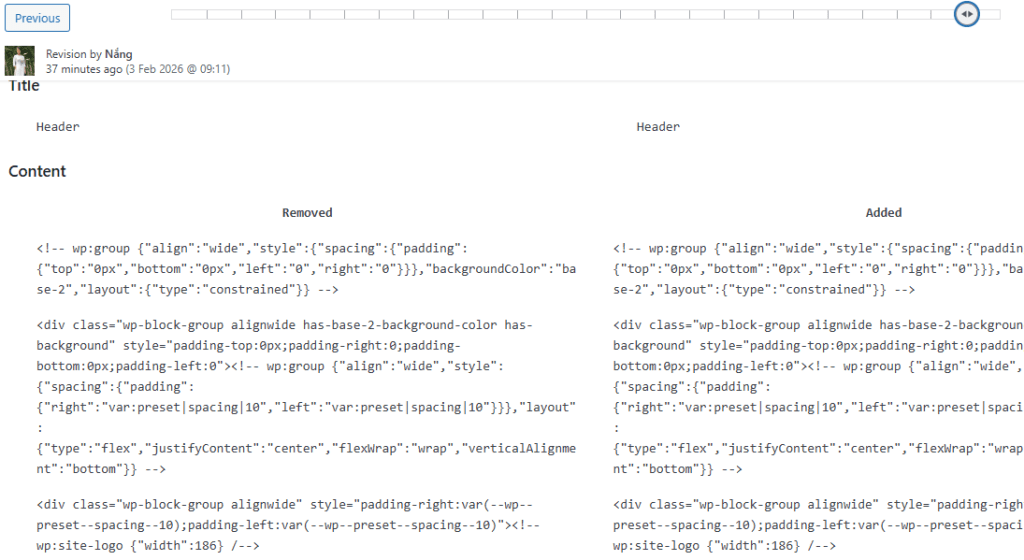Image resolution: width=1024 pixels, height=560 pixels.
Task: Click the middle of the revision slider track
Action: tap(586, 14)
